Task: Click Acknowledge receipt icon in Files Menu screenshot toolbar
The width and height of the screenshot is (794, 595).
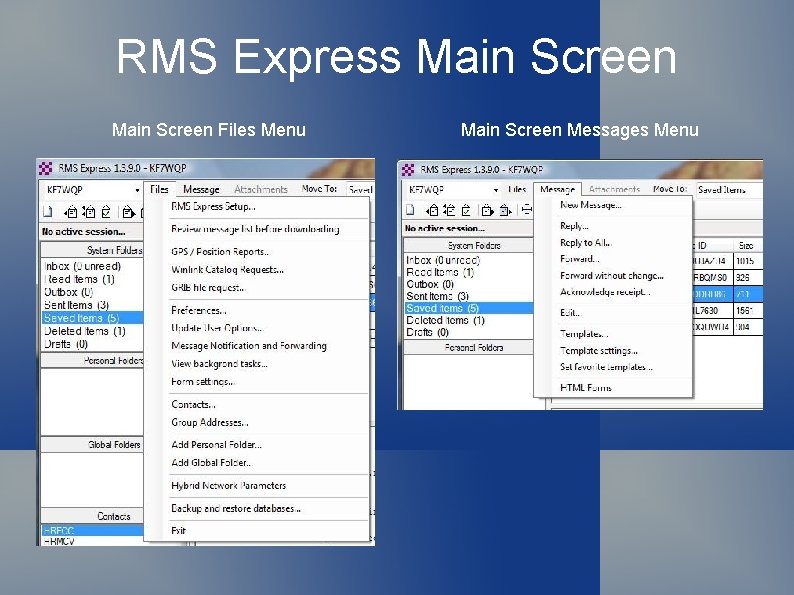Action: (106, 212)
